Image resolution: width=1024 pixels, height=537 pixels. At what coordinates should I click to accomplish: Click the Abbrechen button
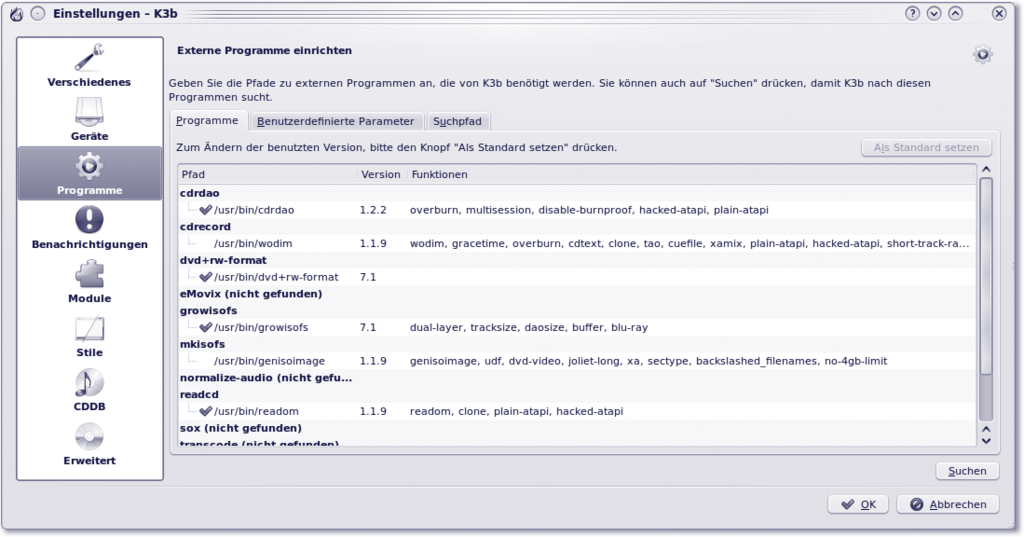pos(948,505)
